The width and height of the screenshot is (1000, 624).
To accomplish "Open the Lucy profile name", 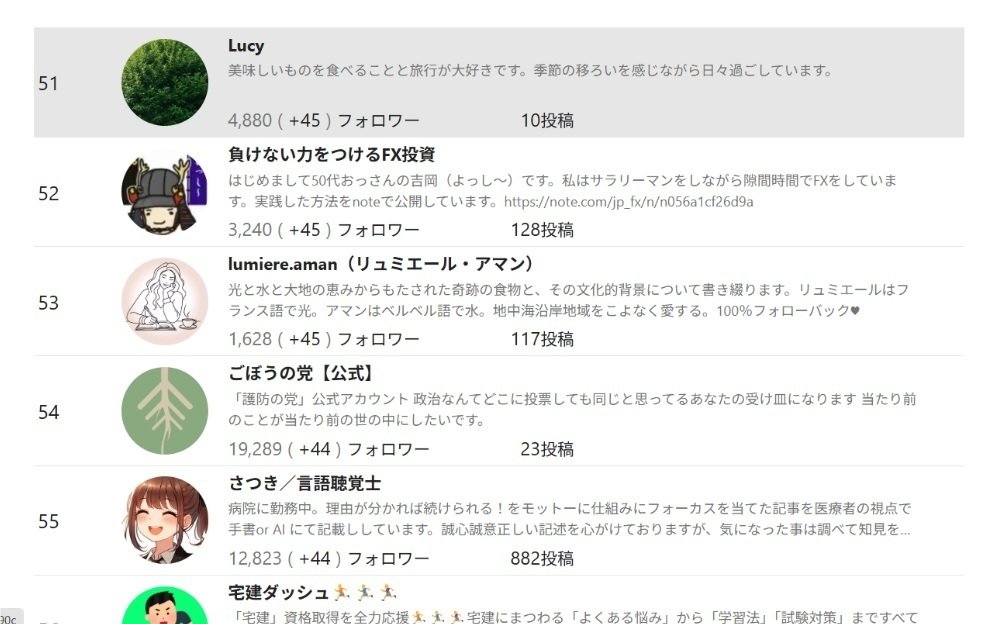I will [x=246, y=46].
